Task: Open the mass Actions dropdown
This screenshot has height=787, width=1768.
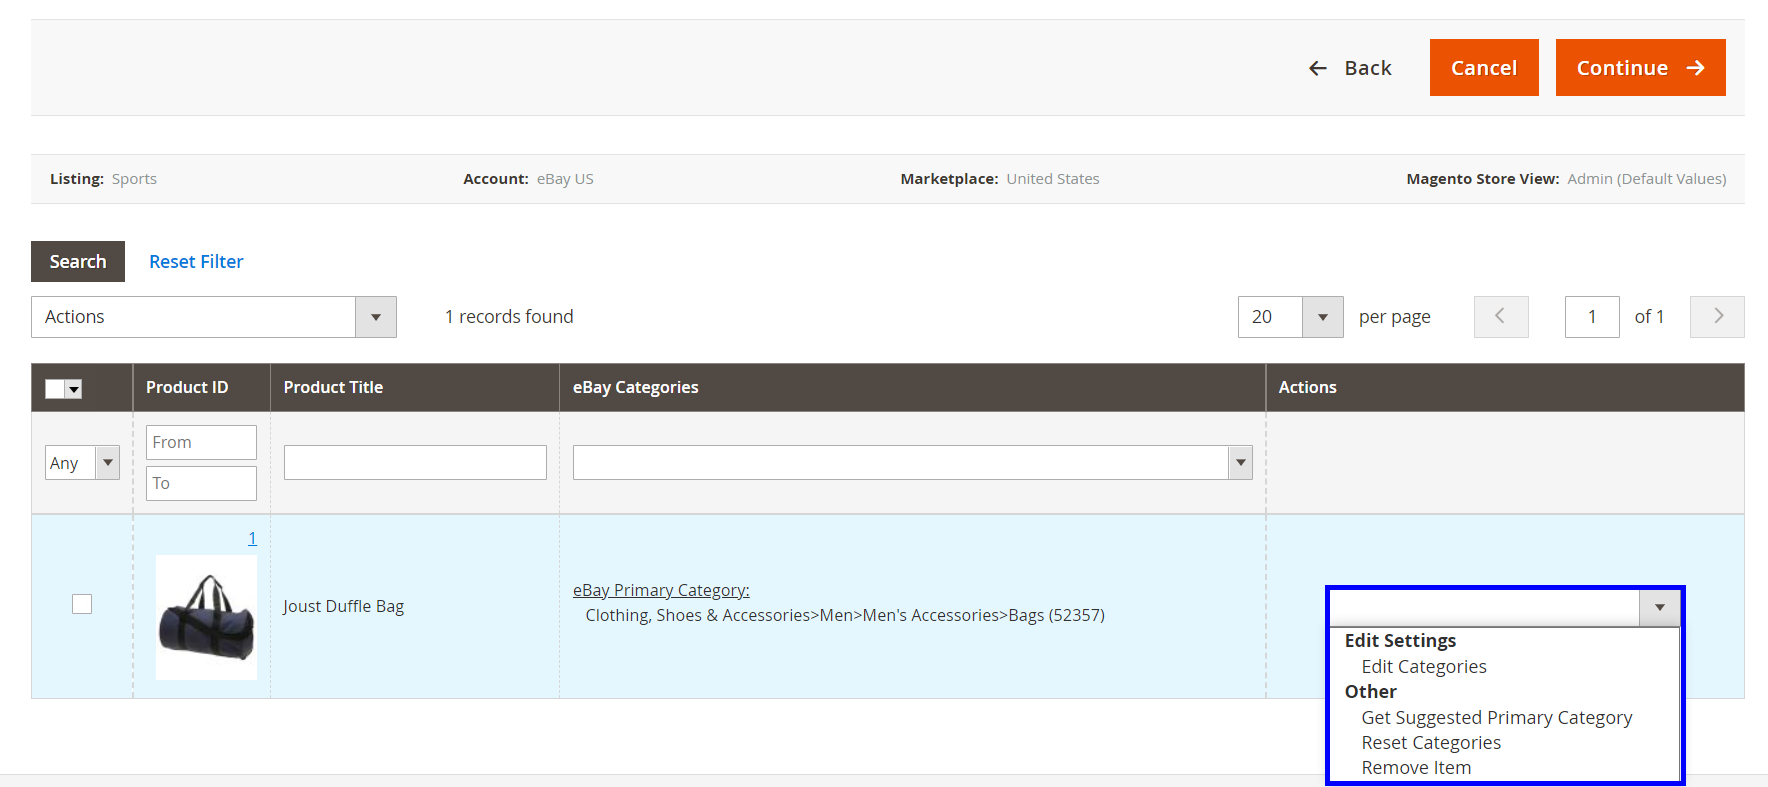Action: point(214,317)
